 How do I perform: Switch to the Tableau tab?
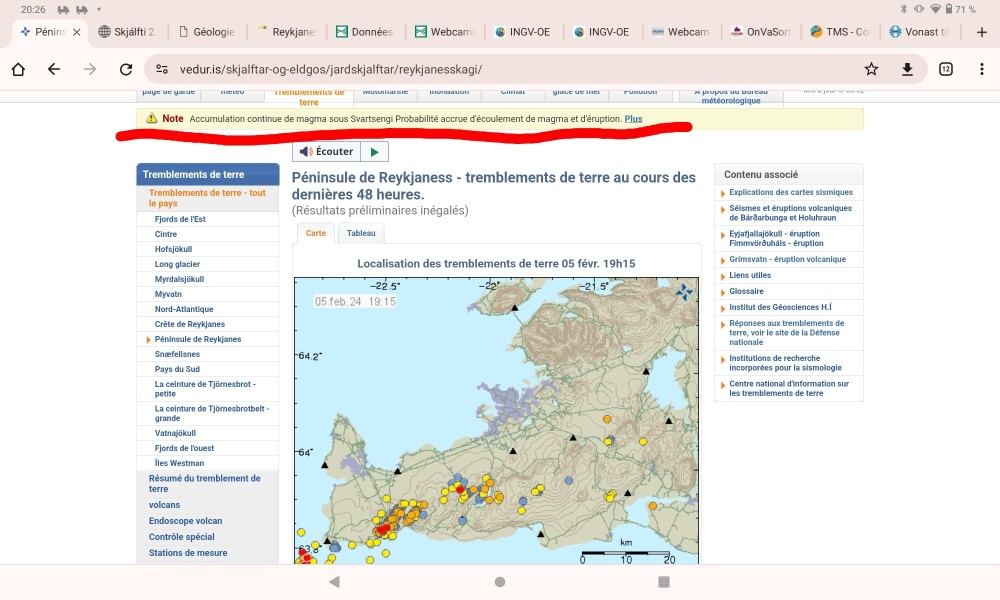pos(361,233)
